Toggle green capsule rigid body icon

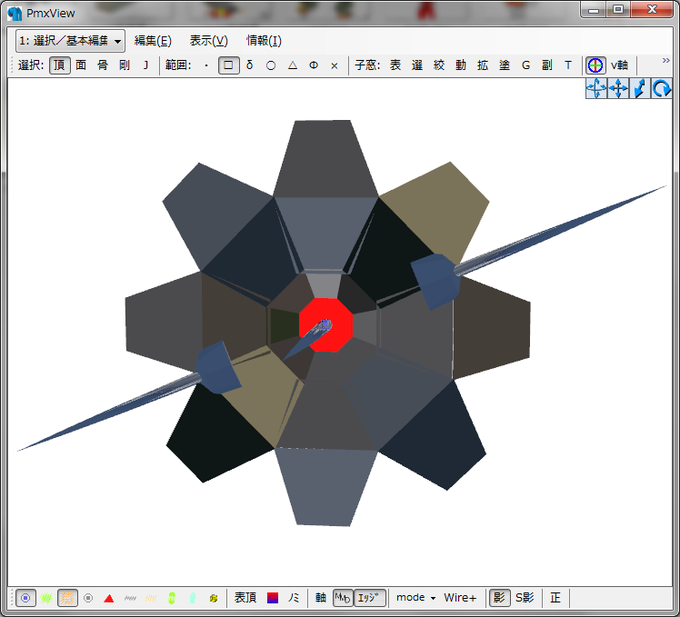pos(172,598)
